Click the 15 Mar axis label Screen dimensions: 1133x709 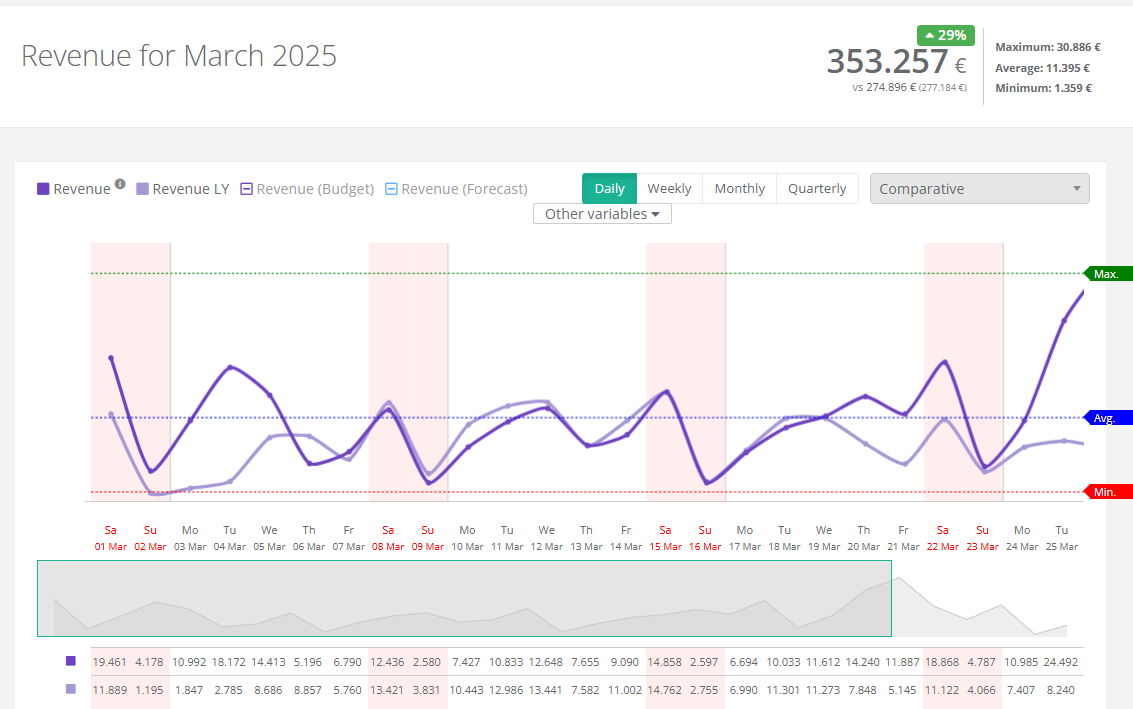click(665, 546)
